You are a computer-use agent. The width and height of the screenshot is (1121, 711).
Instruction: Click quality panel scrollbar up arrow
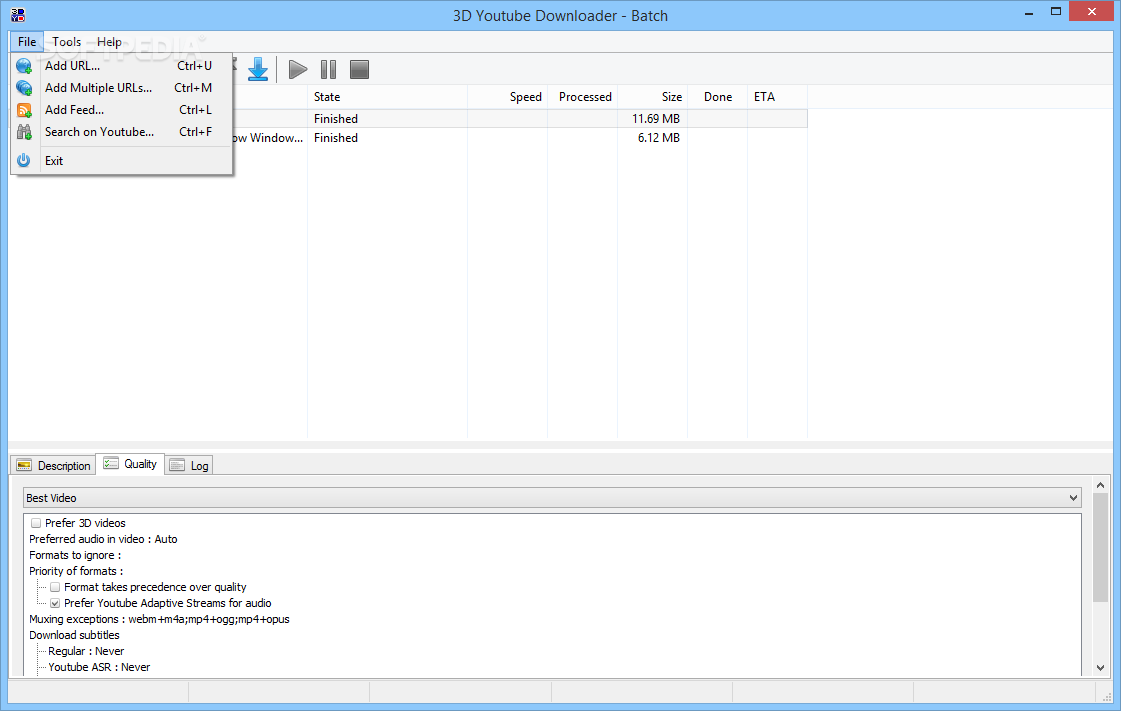1100,485
